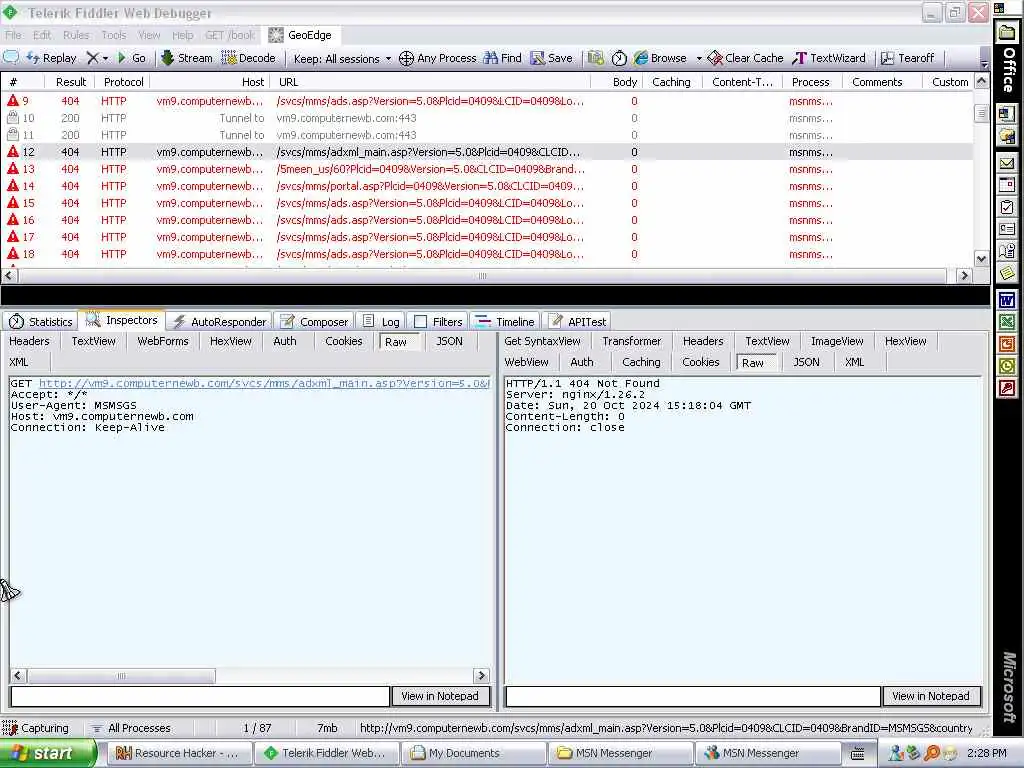
Task: Select request Cookies inspector tab
Action: pyautogui.click(x=344, y=341)
